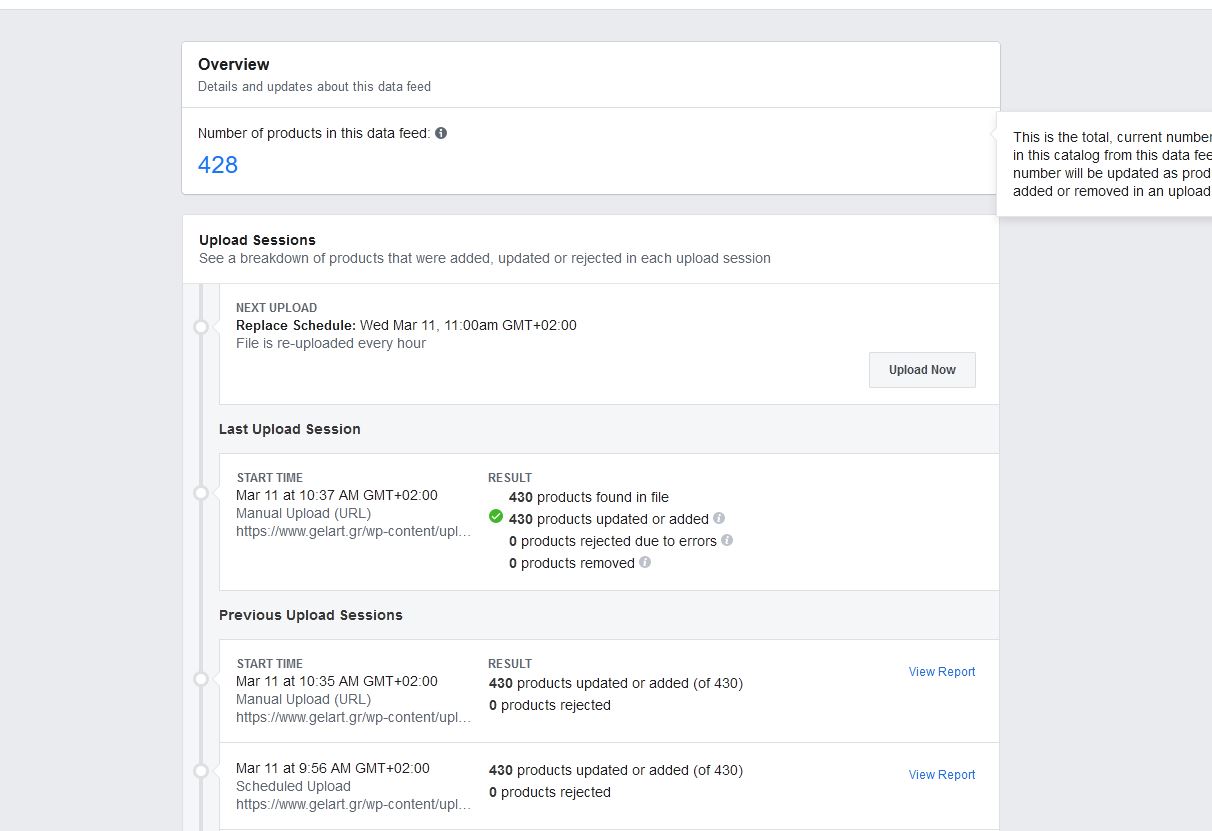
Task: Click feed URL in Last Upload Session
Action: (354, 531)
